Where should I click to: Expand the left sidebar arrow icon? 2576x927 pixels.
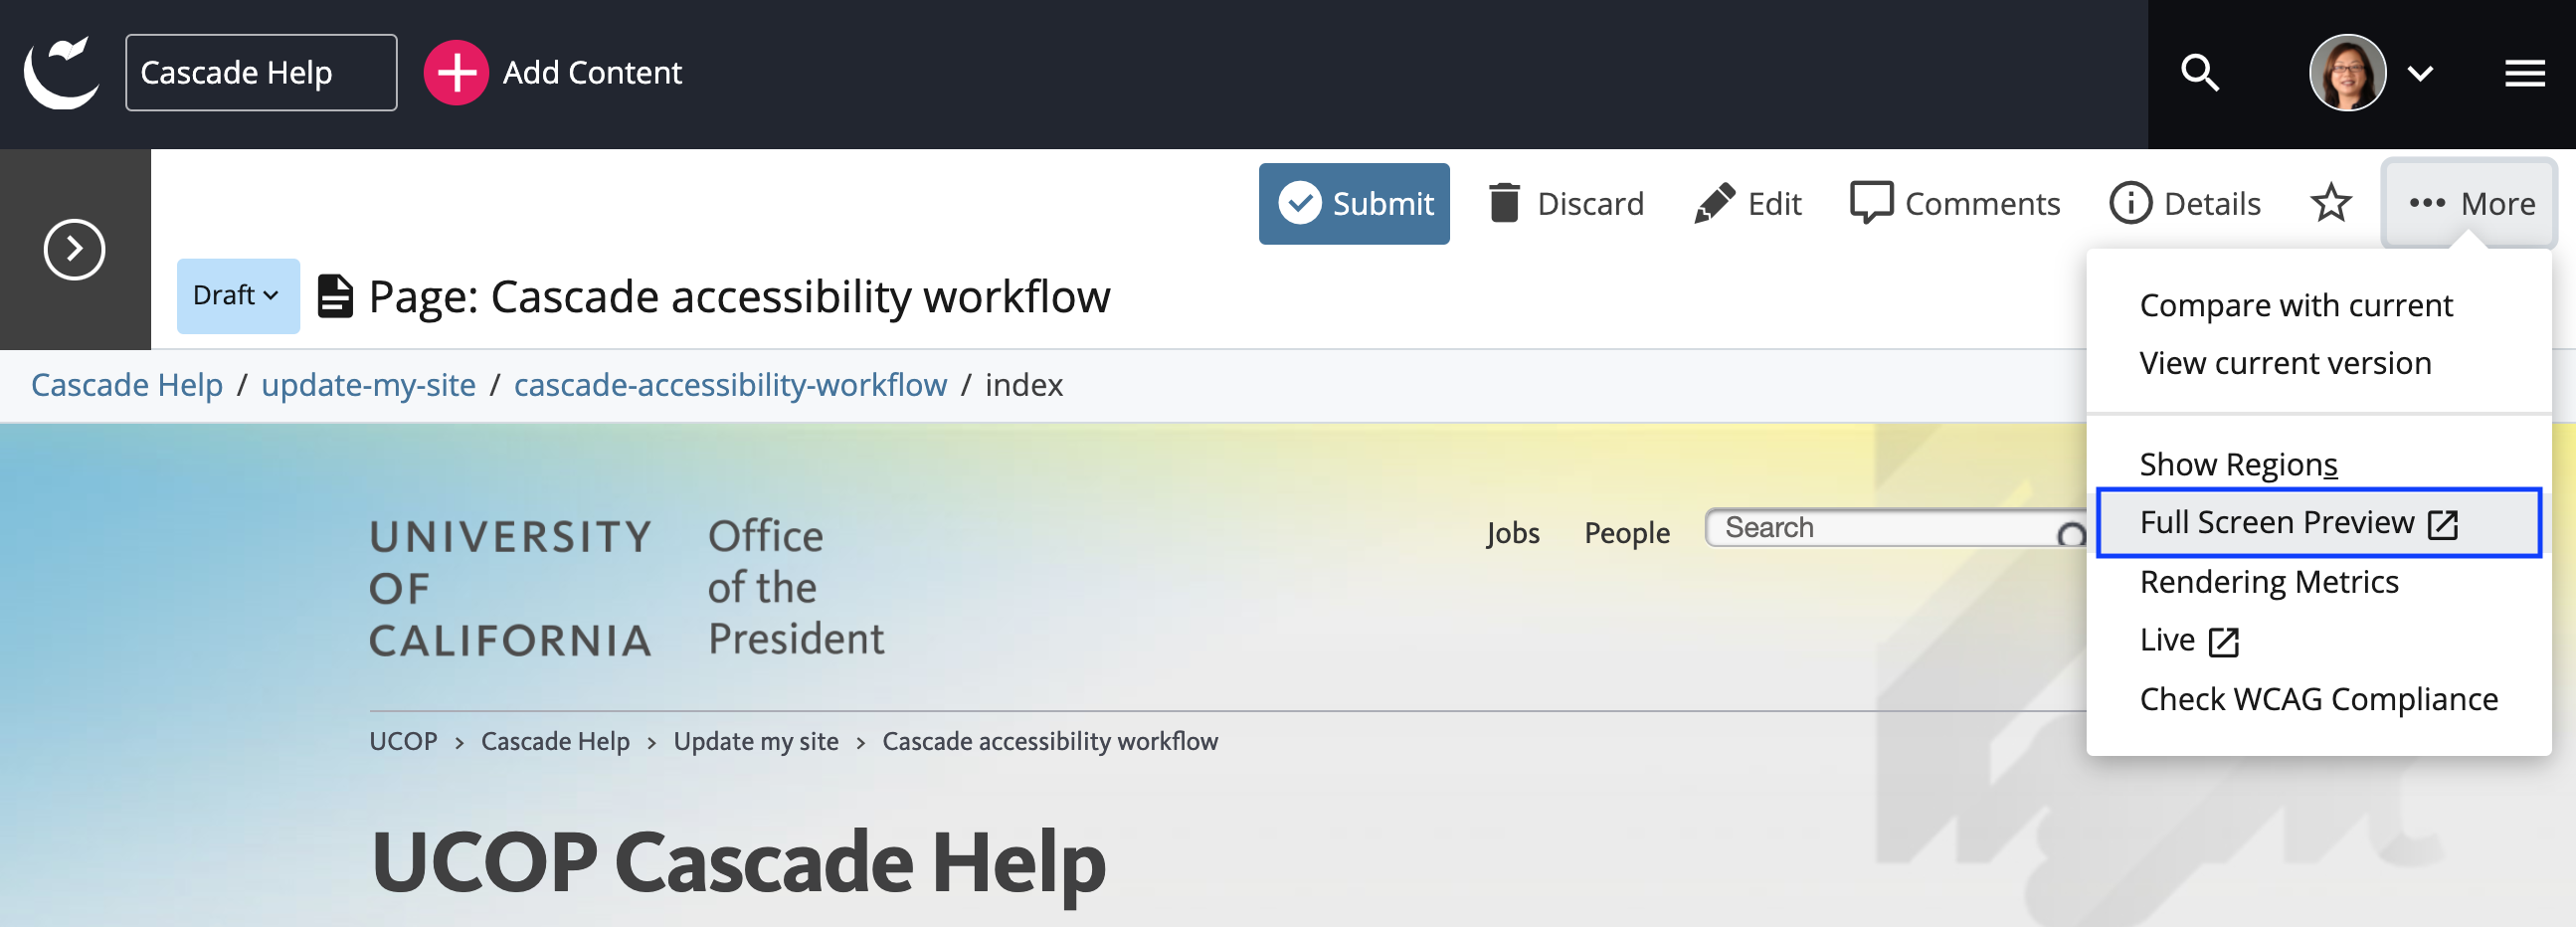click(74, 249)
